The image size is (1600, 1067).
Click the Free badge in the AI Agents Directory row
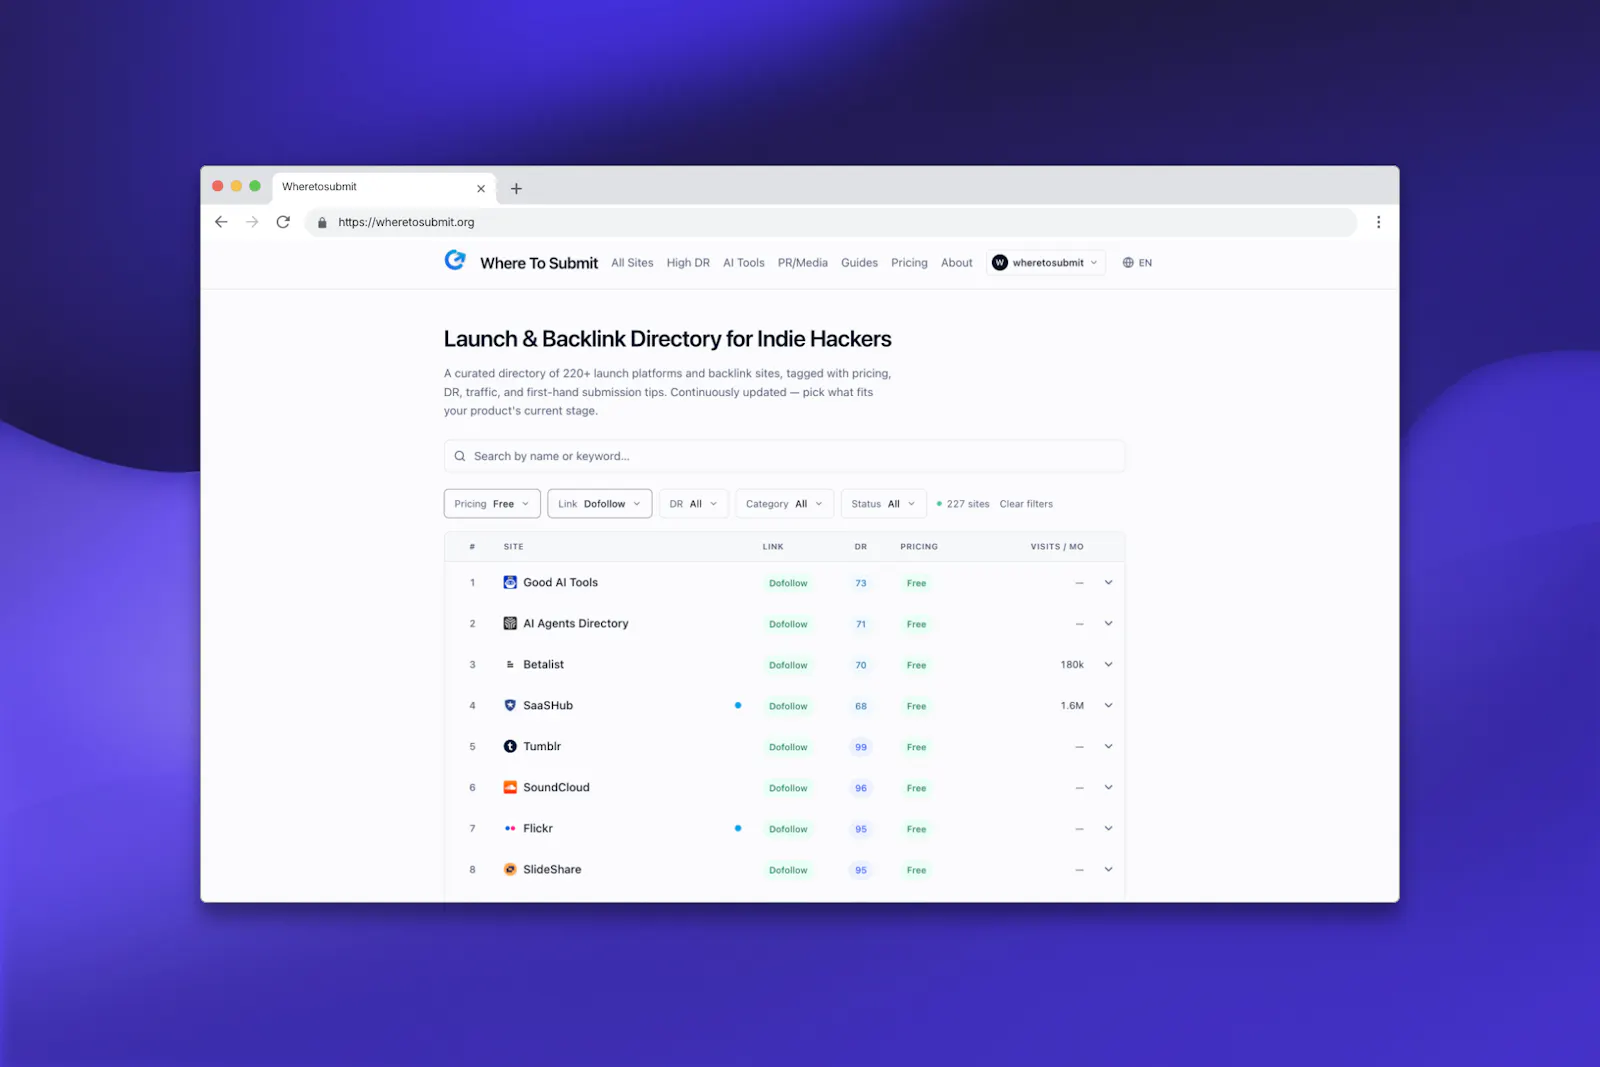916,624
